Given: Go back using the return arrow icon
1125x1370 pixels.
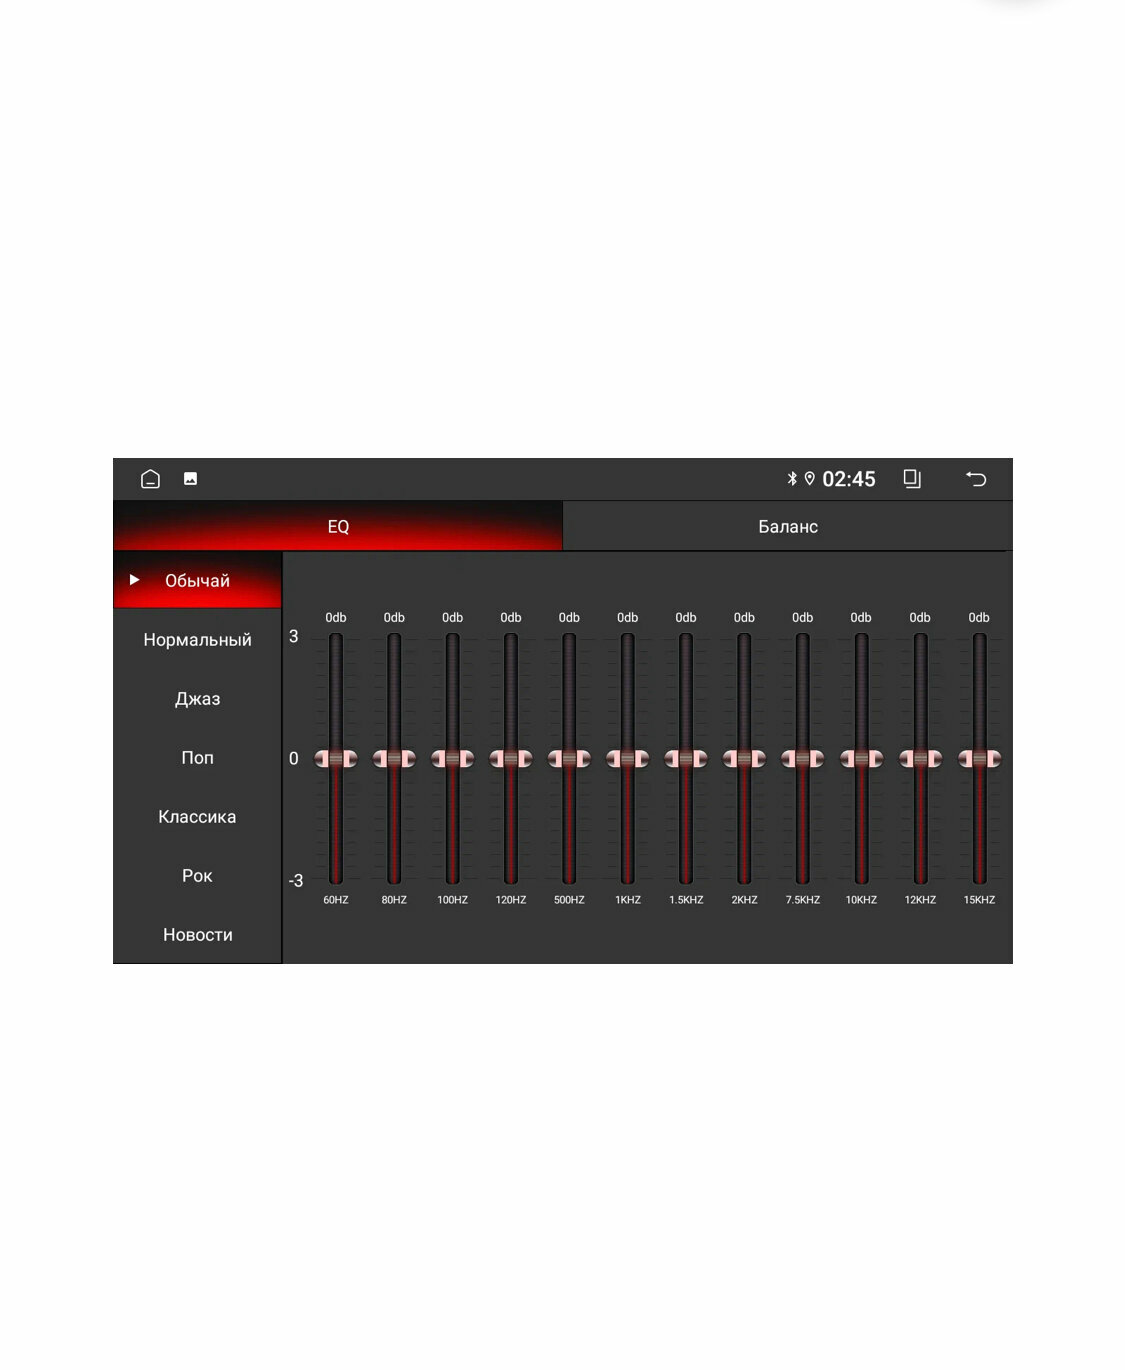Looking at the screenshot, I should pyautogui.click(x=976, y=479).
